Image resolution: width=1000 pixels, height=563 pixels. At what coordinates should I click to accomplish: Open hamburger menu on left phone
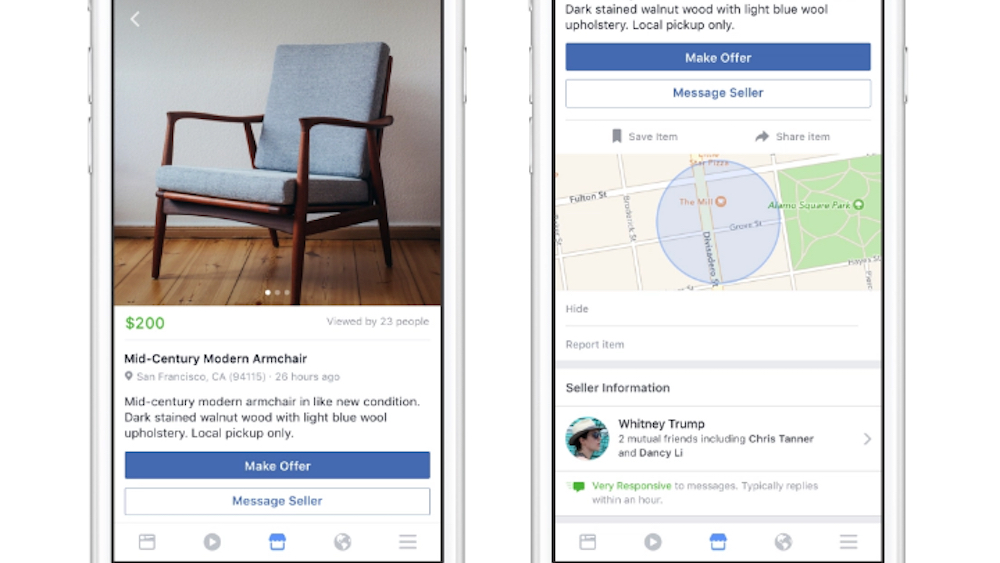pyautogui.click(x=408, y=542)
